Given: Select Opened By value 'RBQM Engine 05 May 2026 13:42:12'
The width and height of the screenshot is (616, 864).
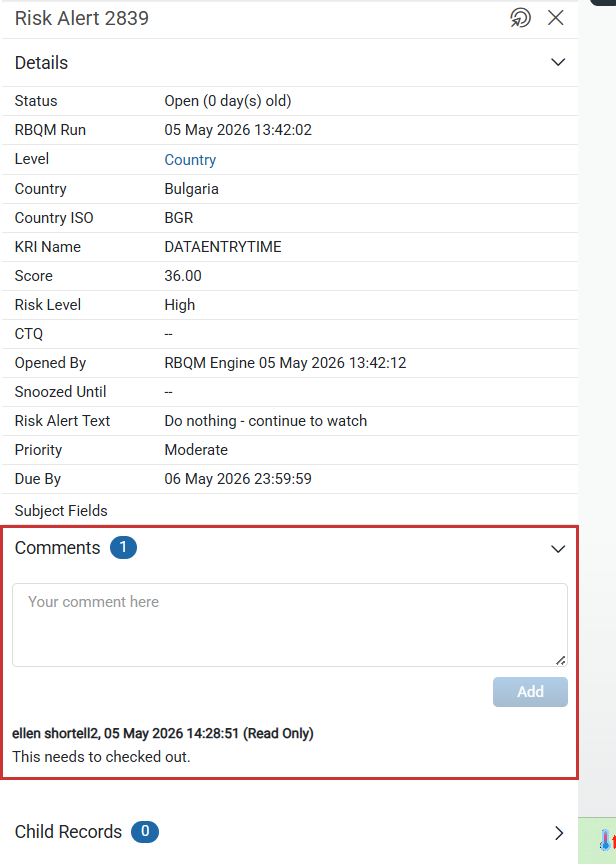Looking at the screenshot, I should (285, 363).
